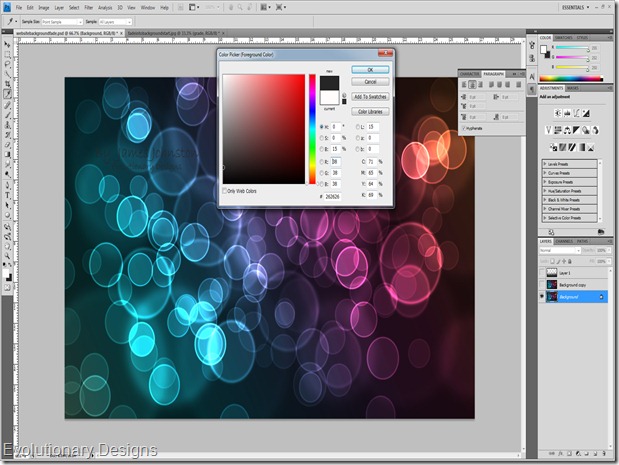Click the Black & White adjustment icon
The image size is (619, 465).
(x=576, y=130)
